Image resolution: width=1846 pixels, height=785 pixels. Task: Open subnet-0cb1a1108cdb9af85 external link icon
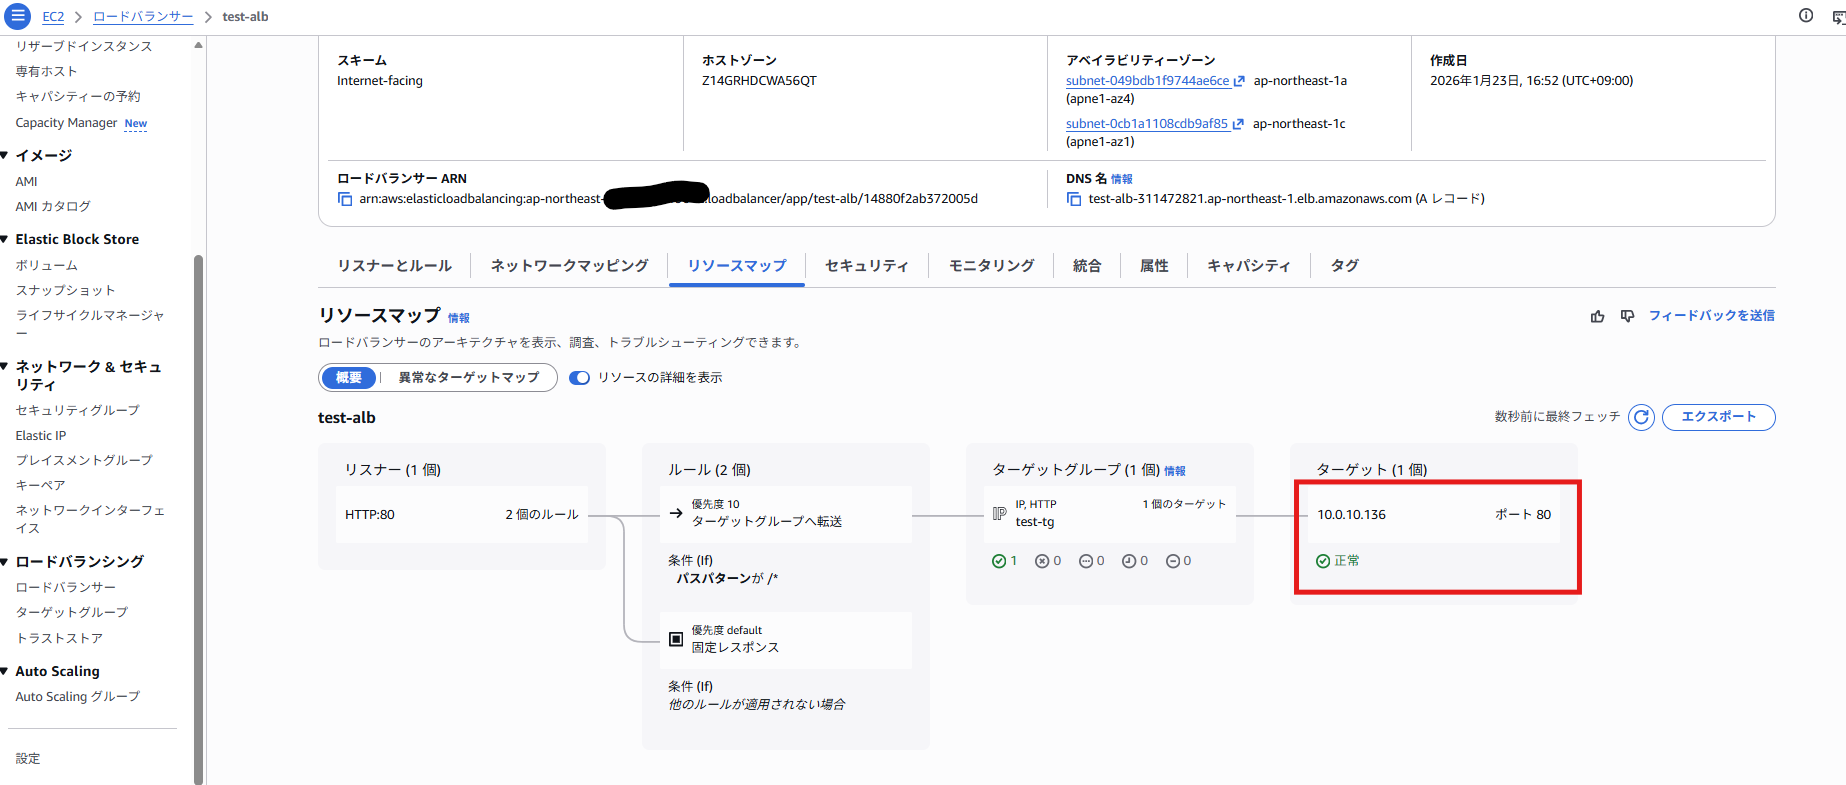[1238, 124]
